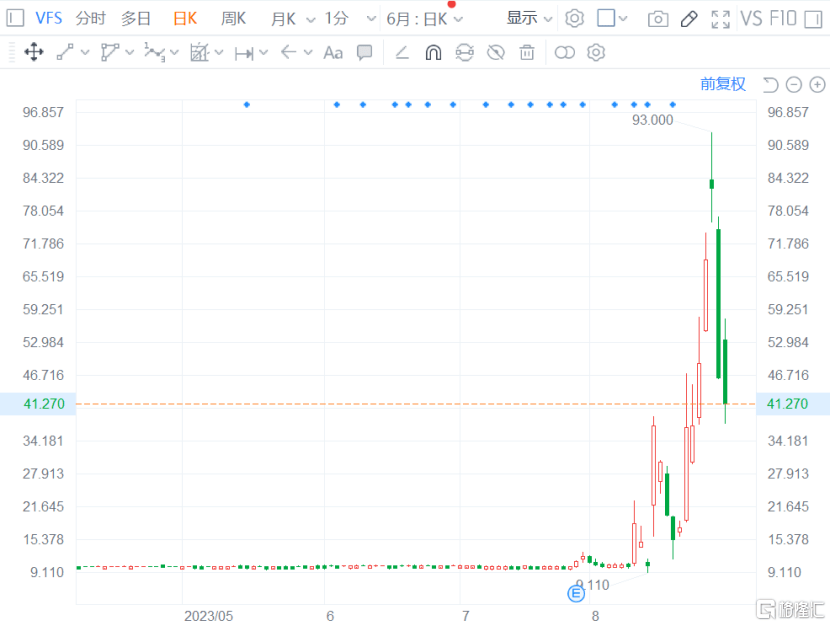Switch to the 周K weekly tab
Screen dimensions: 831x626
(x=233, y=19)
